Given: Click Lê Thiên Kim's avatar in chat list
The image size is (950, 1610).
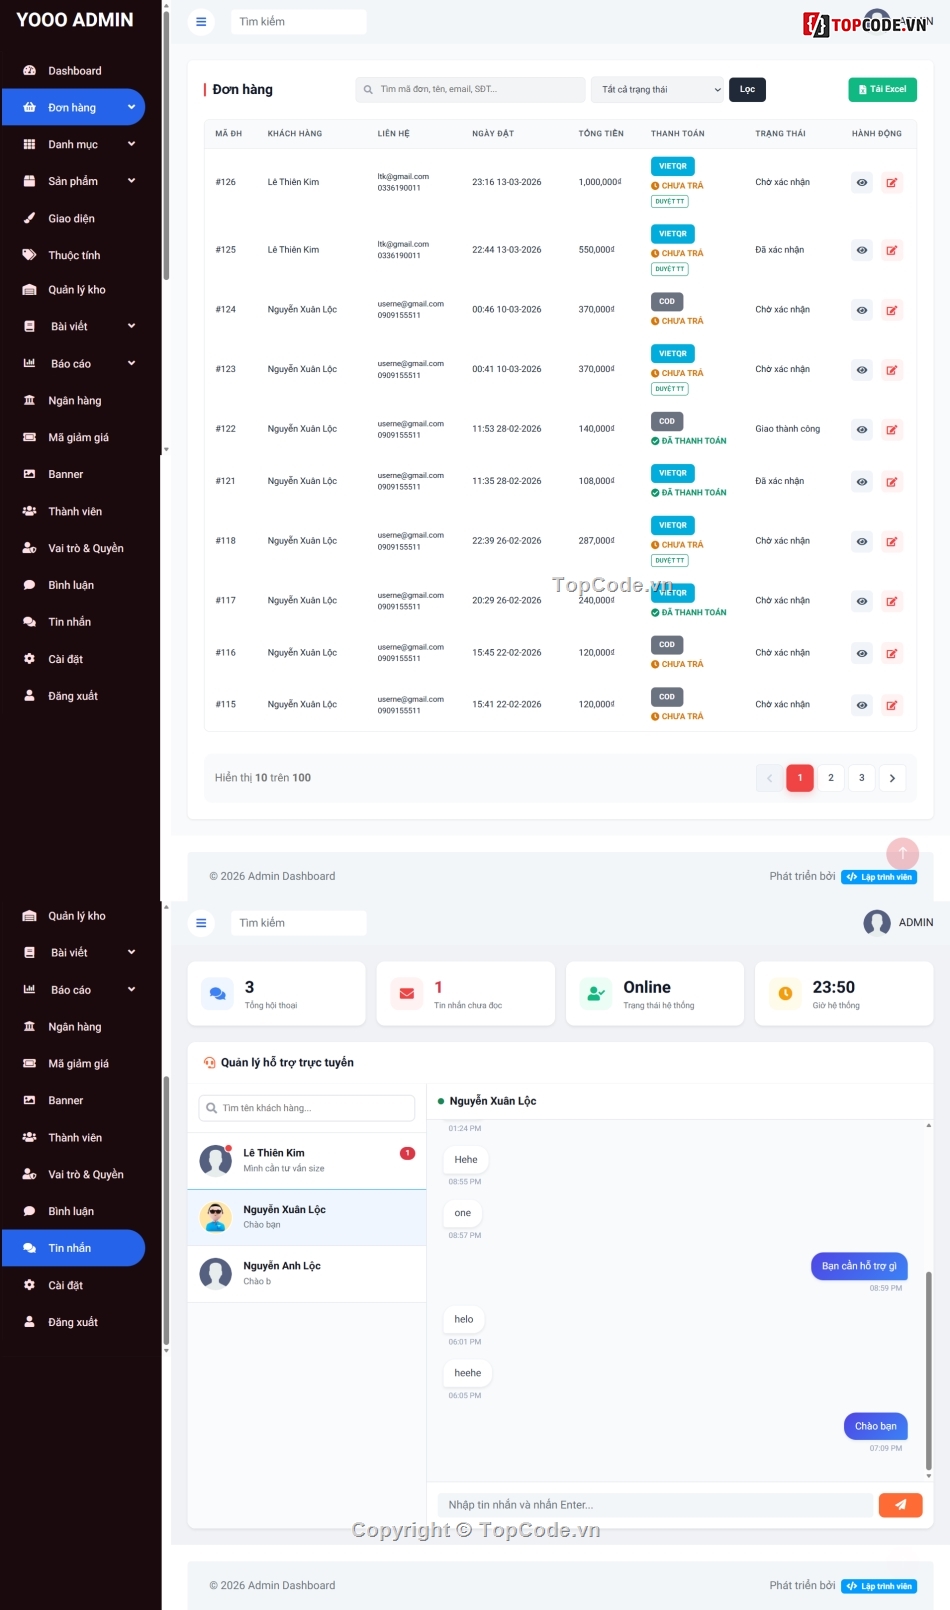Looking at the screenshot, I should coord(216,1160).
